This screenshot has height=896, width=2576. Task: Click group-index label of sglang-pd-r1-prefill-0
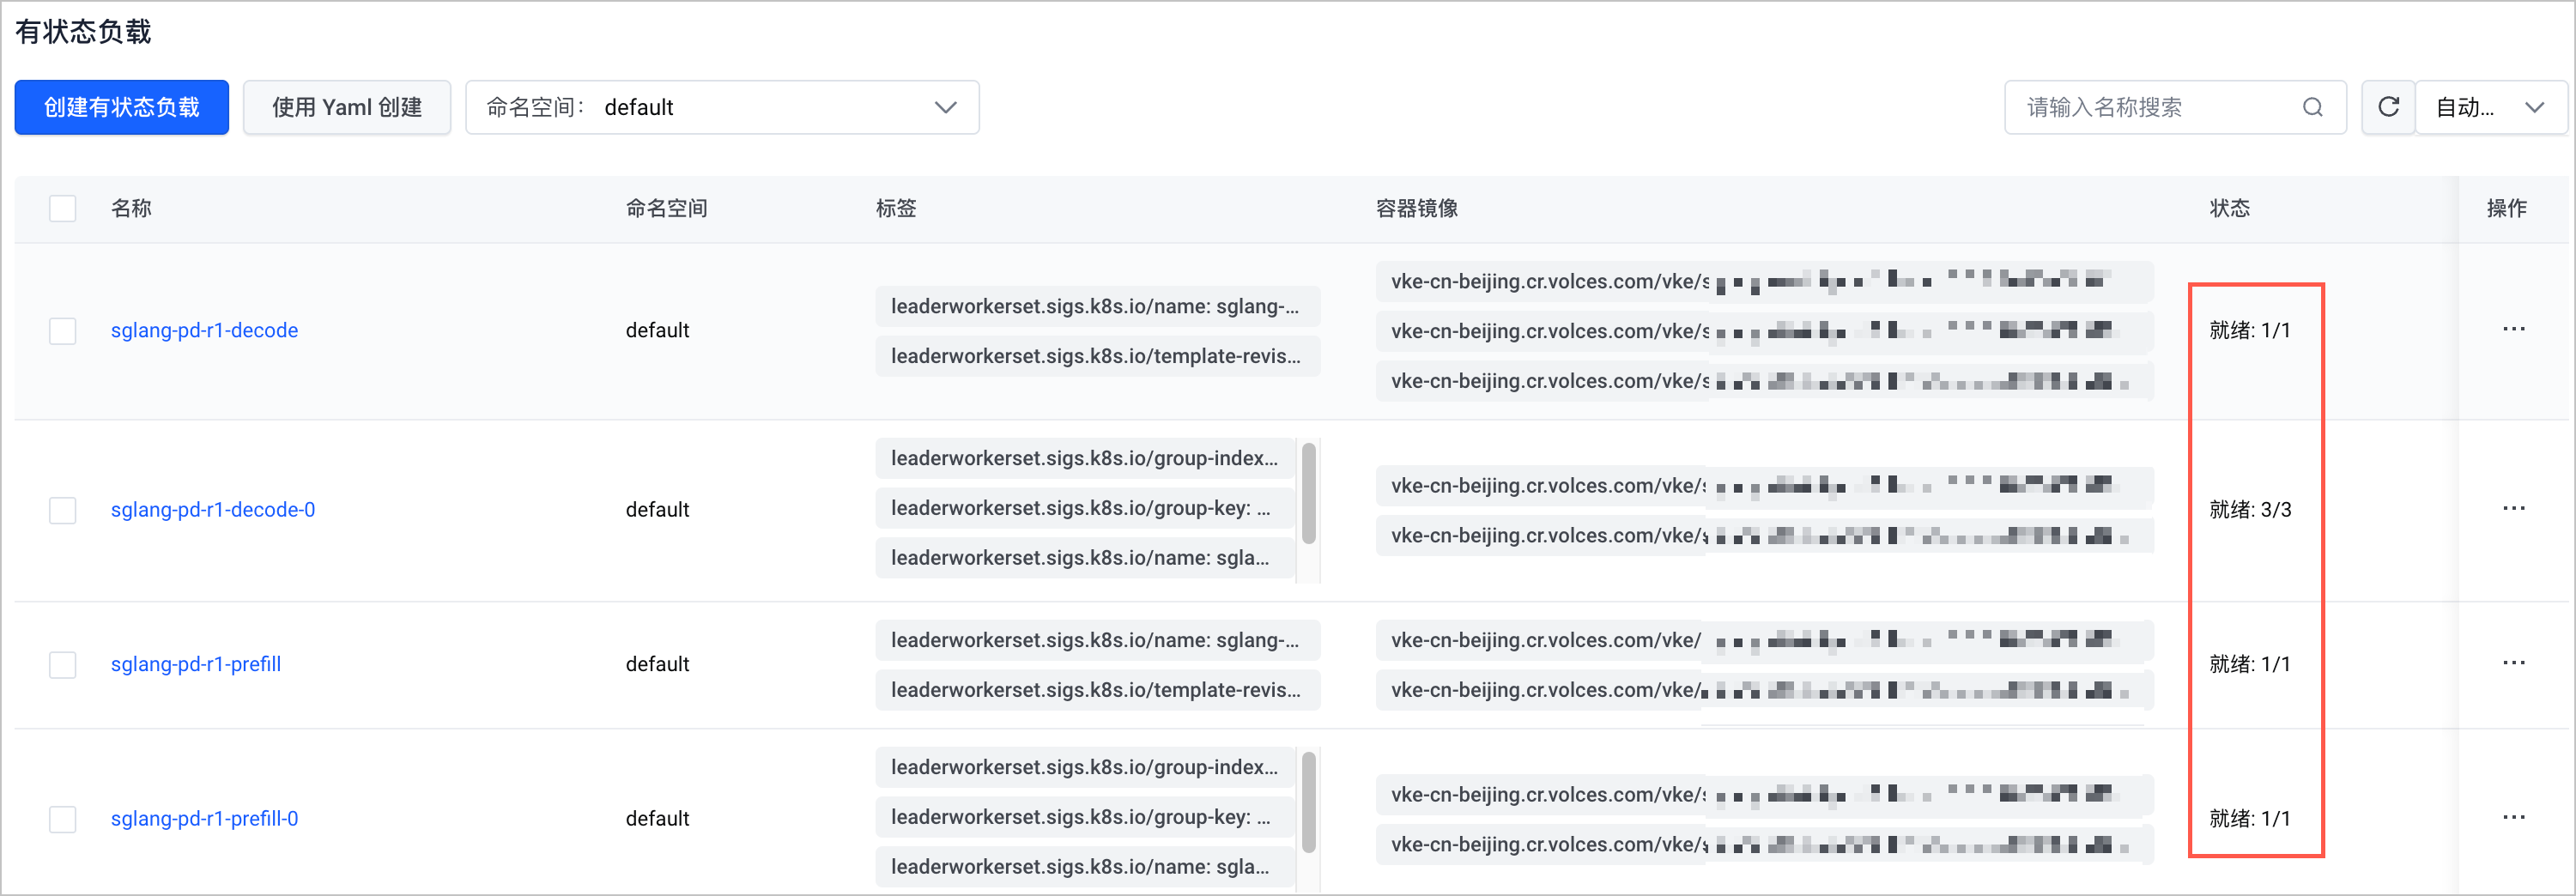pyautogui.click(x=1085, y=767)
